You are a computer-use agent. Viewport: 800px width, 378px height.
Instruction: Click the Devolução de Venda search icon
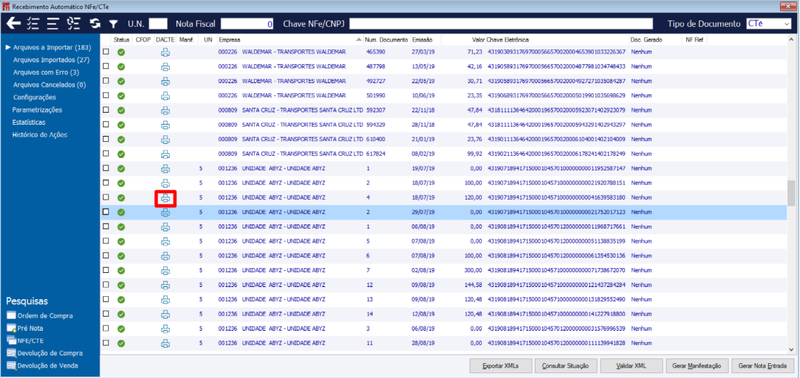tap(11, 366)
